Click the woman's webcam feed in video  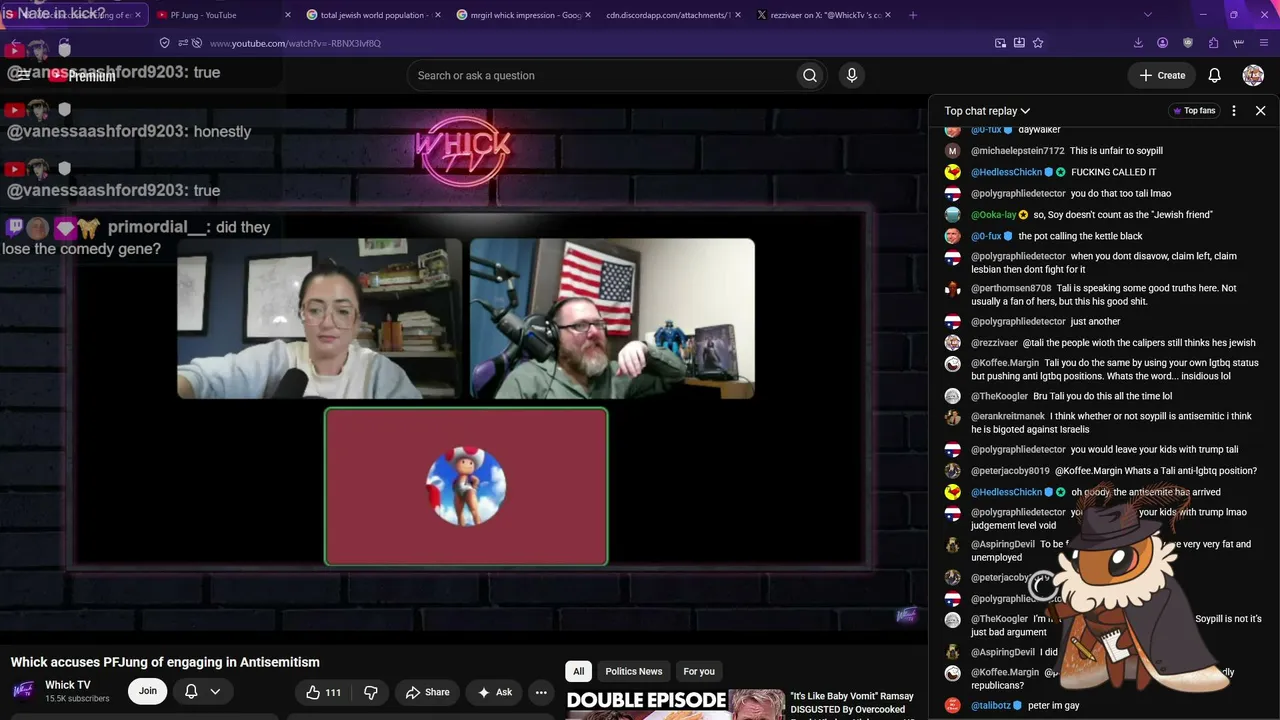[x=320, y=319]
